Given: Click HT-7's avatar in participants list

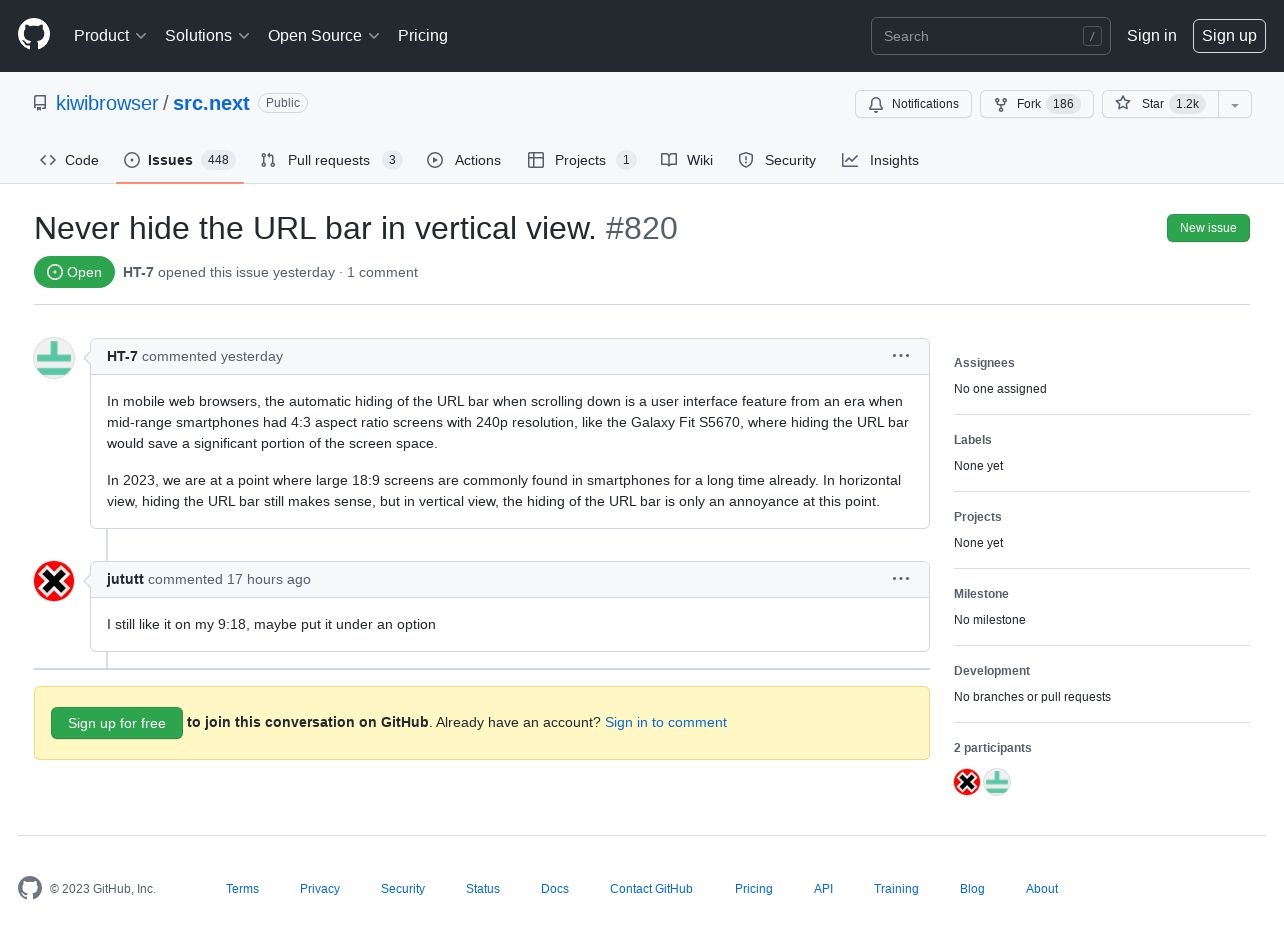Looking at the screenshot, I should pos(997,782).
